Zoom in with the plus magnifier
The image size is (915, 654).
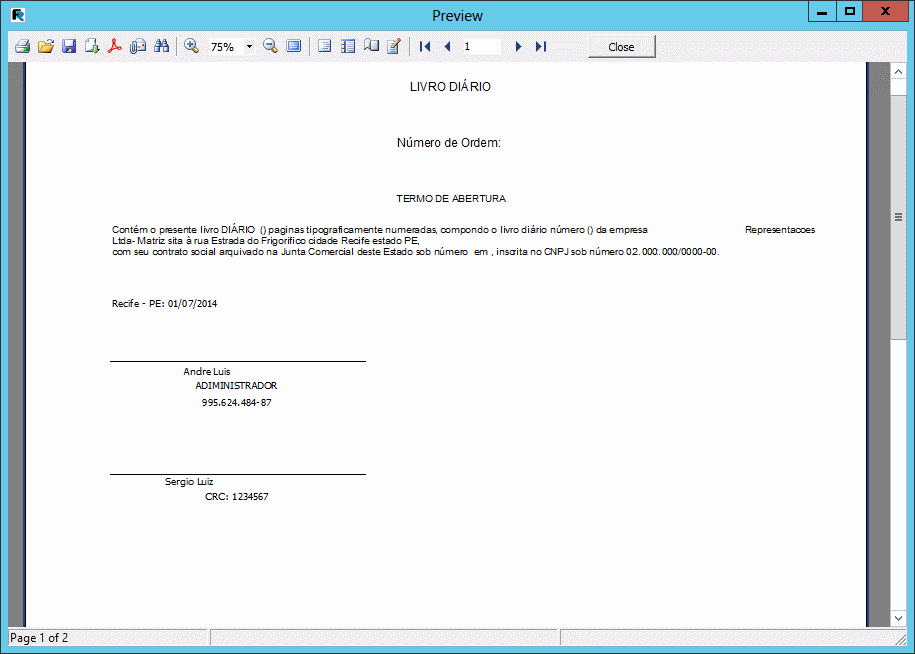(191, 46)
